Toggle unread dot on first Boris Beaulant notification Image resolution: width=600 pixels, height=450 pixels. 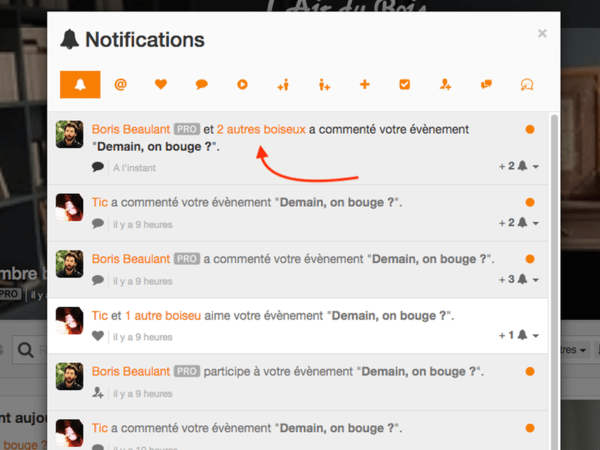[530, 129]
